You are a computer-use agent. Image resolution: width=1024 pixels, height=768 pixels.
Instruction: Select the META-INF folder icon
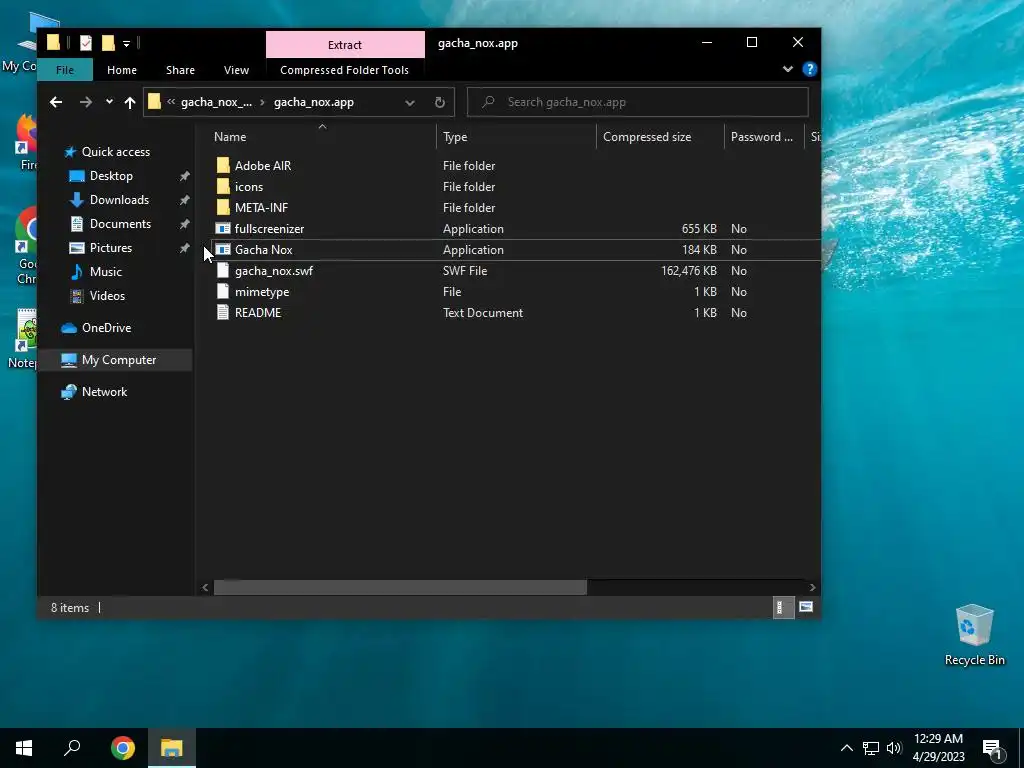223,207
